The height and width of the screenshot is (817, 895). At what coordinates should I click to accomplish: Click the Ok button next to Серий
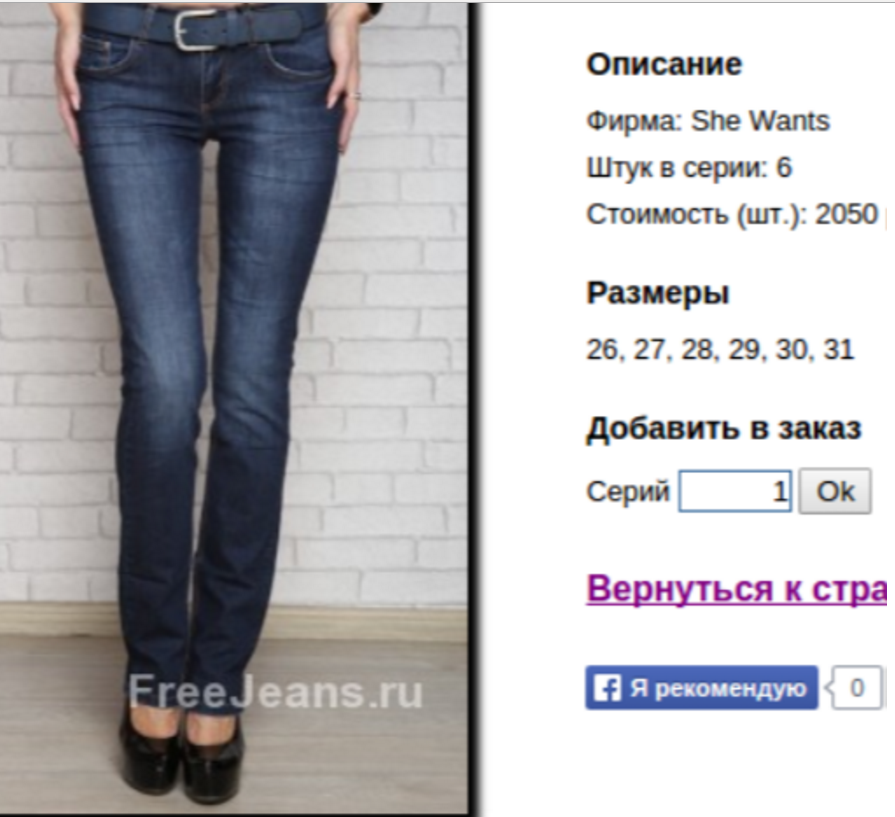(835, 491)
